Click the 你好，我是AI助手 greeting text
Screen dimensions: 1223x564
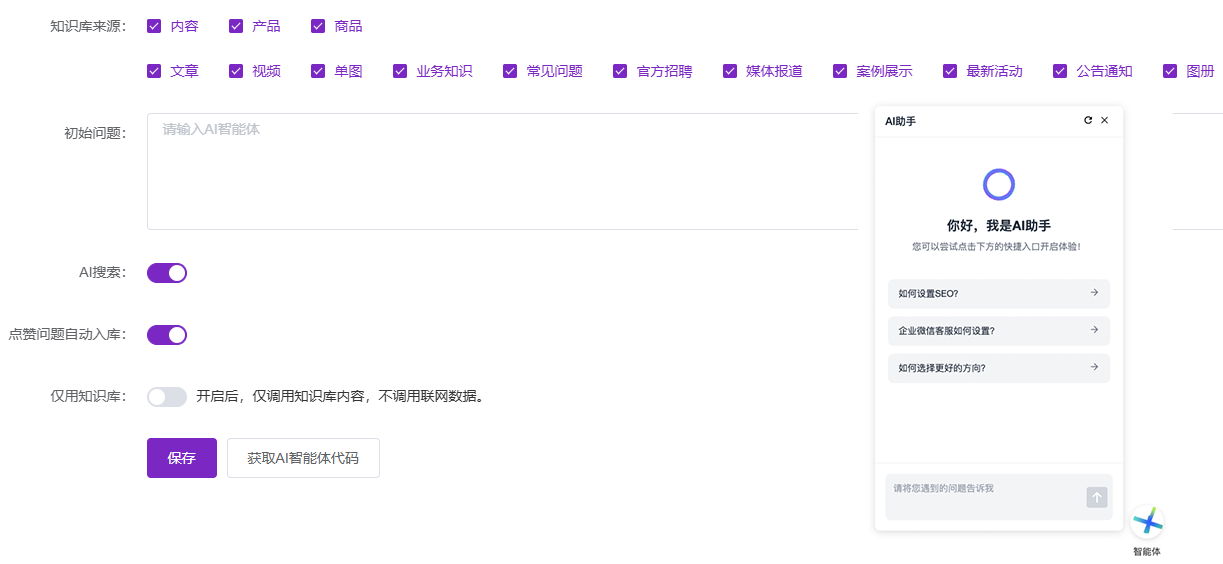click(999, 226)
